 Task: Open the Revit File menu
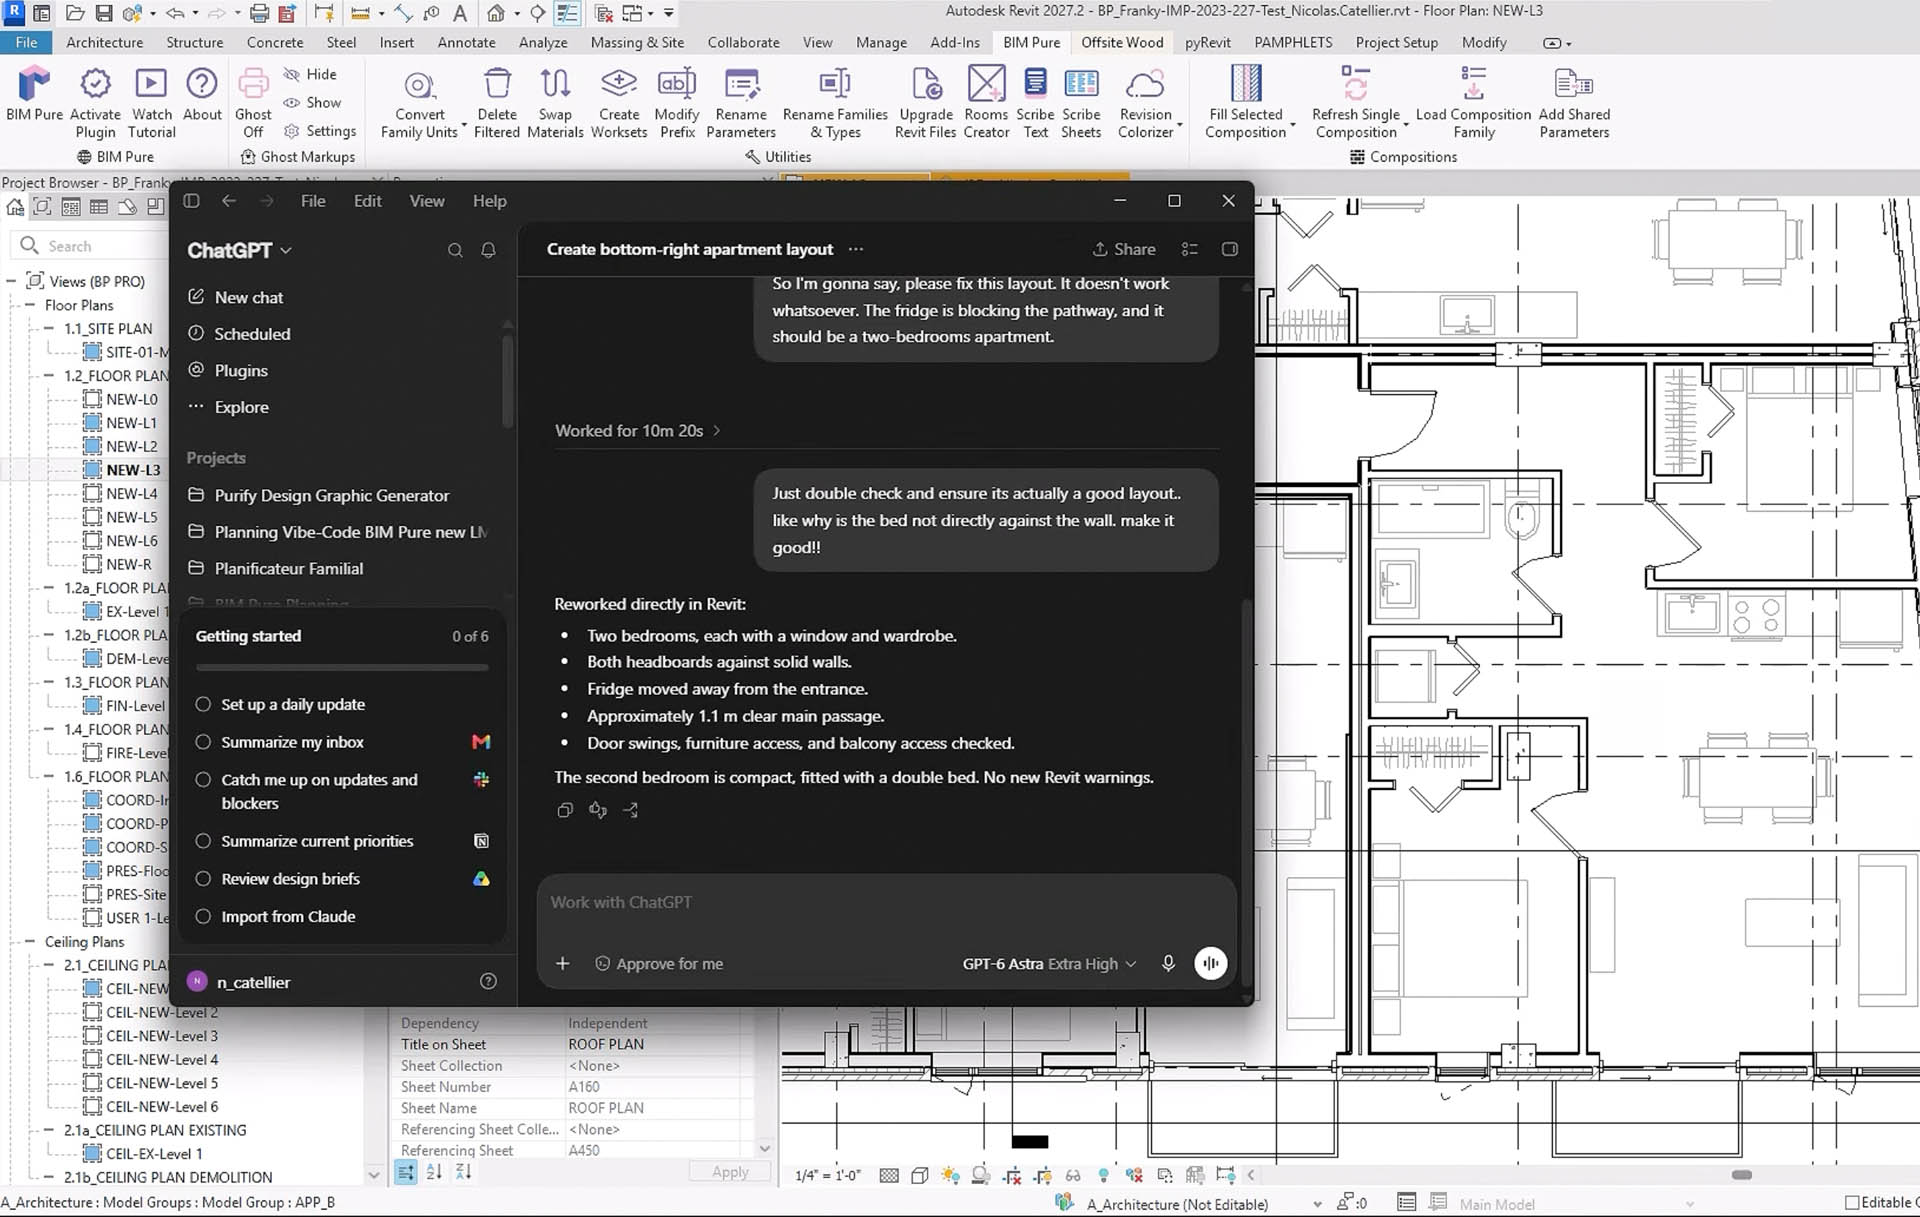27,42
